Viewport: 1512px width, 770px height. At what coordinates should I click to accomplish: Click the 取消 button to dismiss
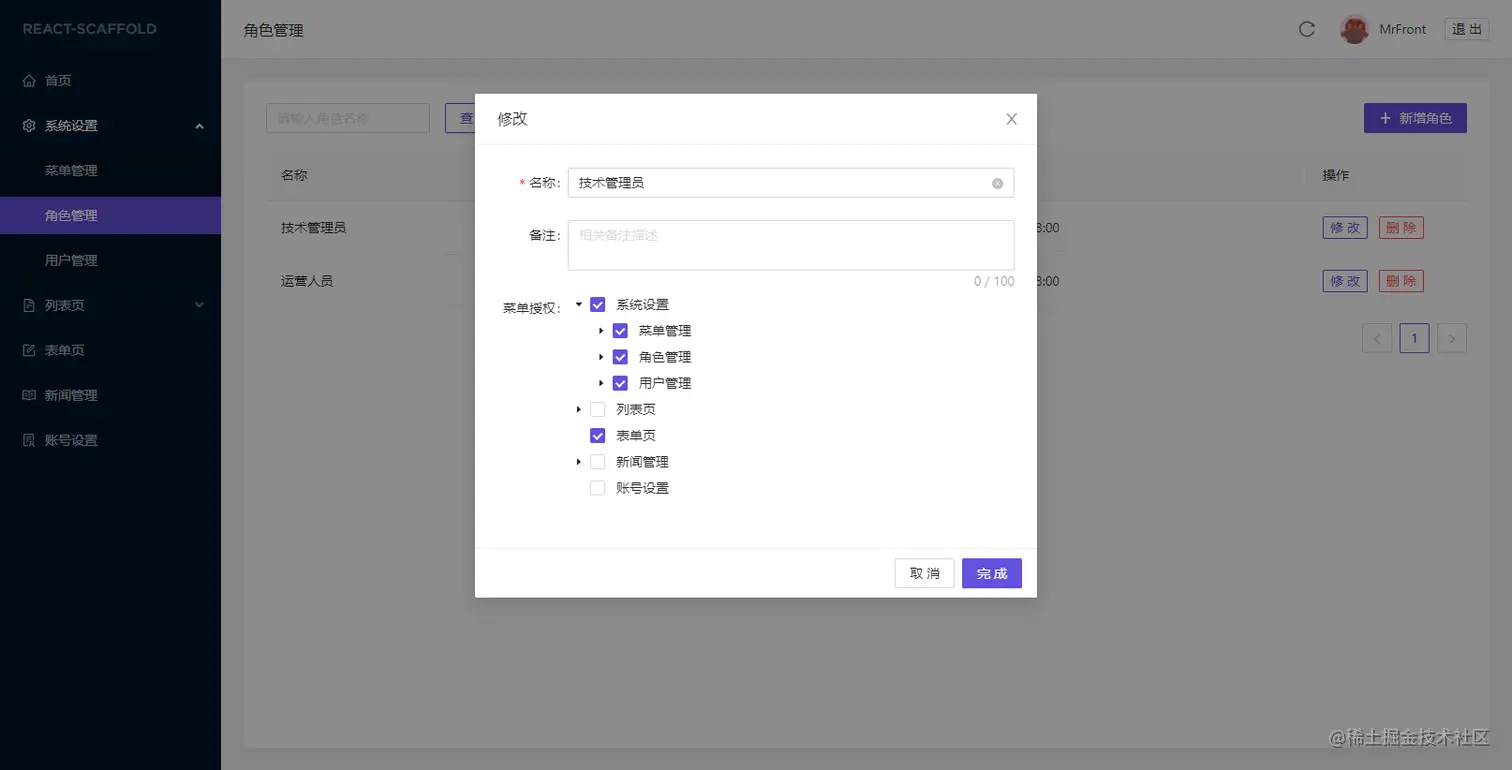pos(923,573)
